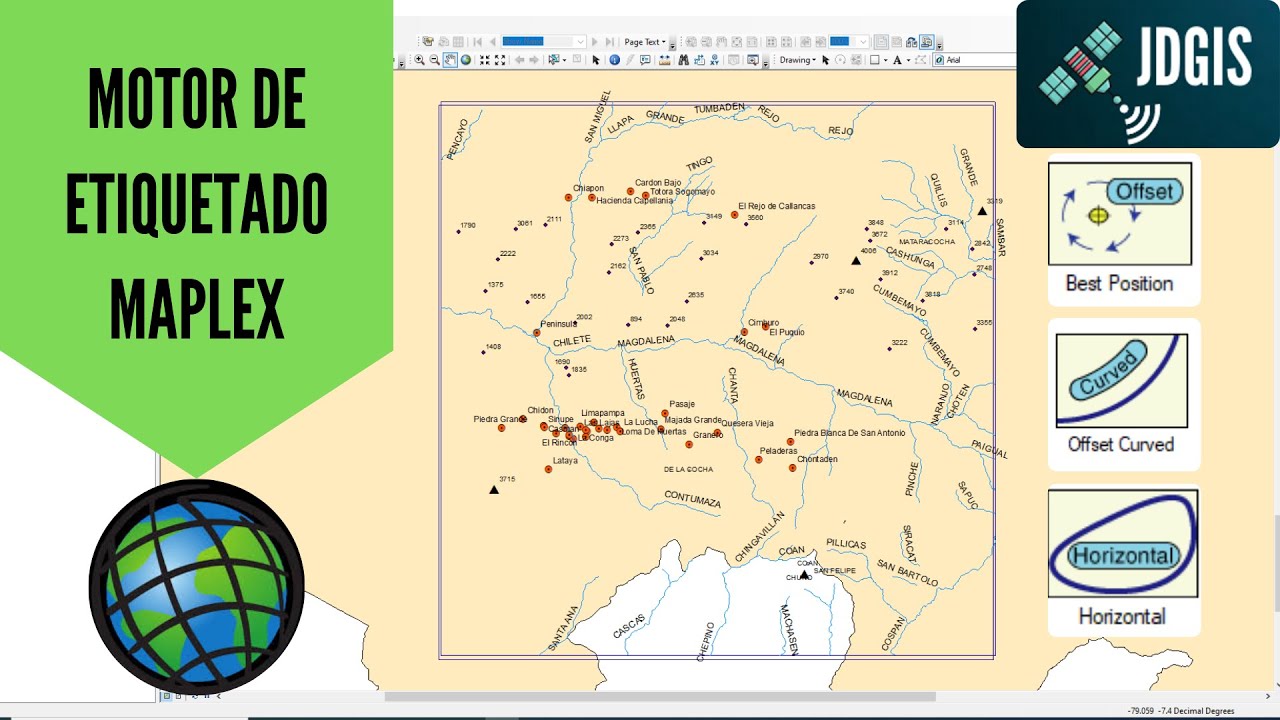Pick the Drawing toolbar Select Elements arrow

(x=825, y=60)
